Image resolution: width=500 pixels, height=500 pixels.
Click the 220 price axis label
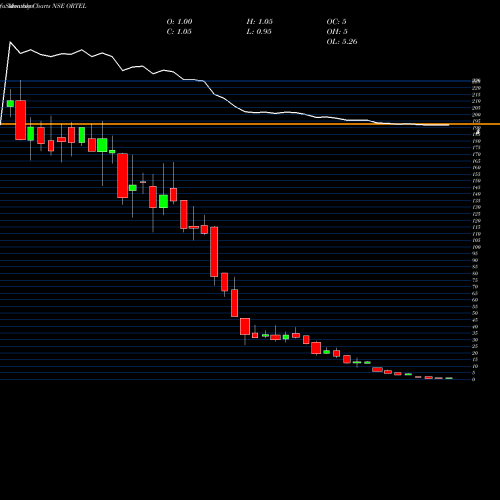point(476,88)
